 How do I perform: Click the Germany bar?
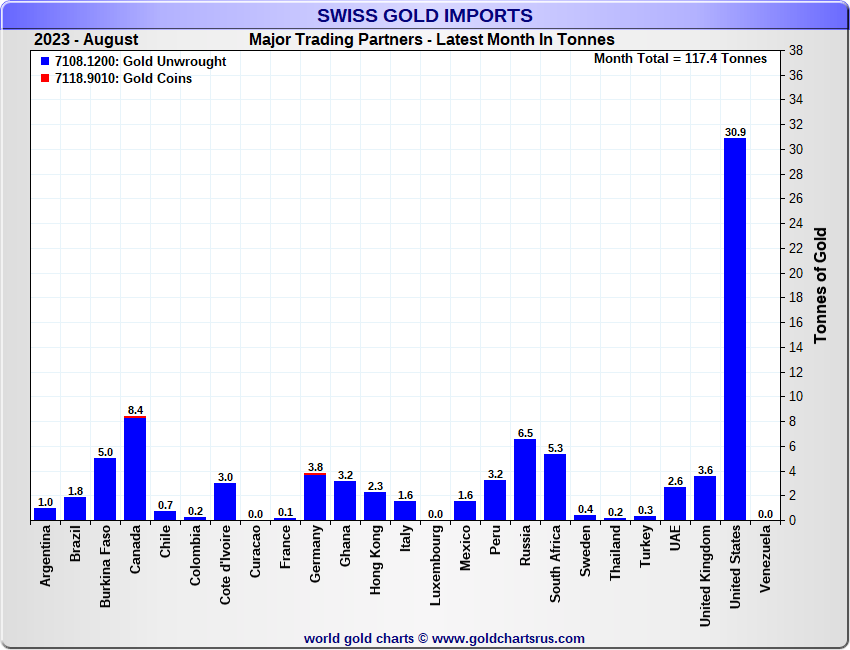tap(315, 497)
